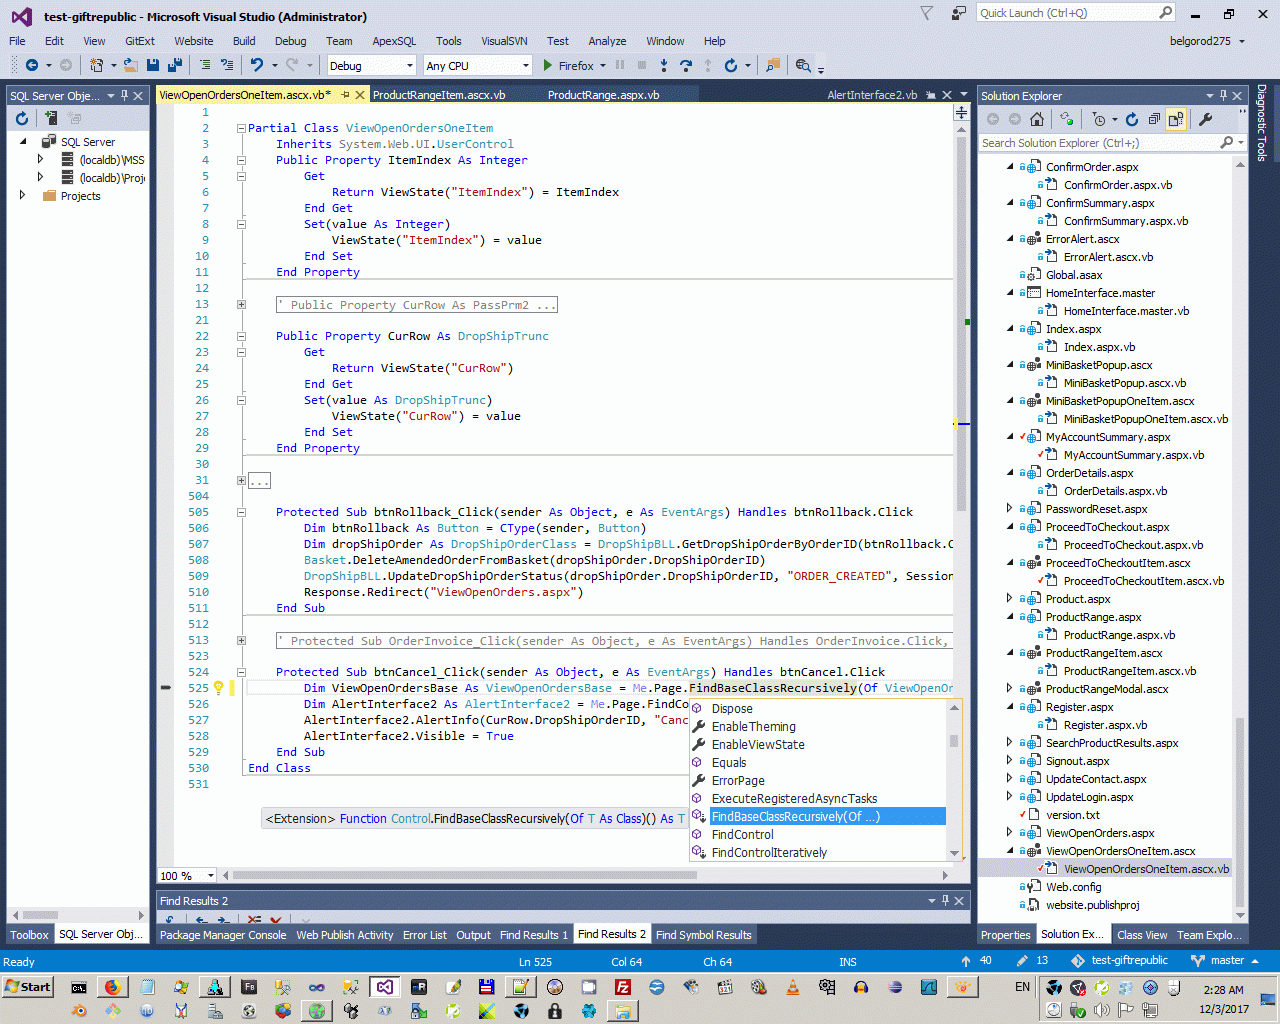Click the Save All toolbar icon
The height and width of the screenshot is (1024, 1280).
(x=174, y=65)
